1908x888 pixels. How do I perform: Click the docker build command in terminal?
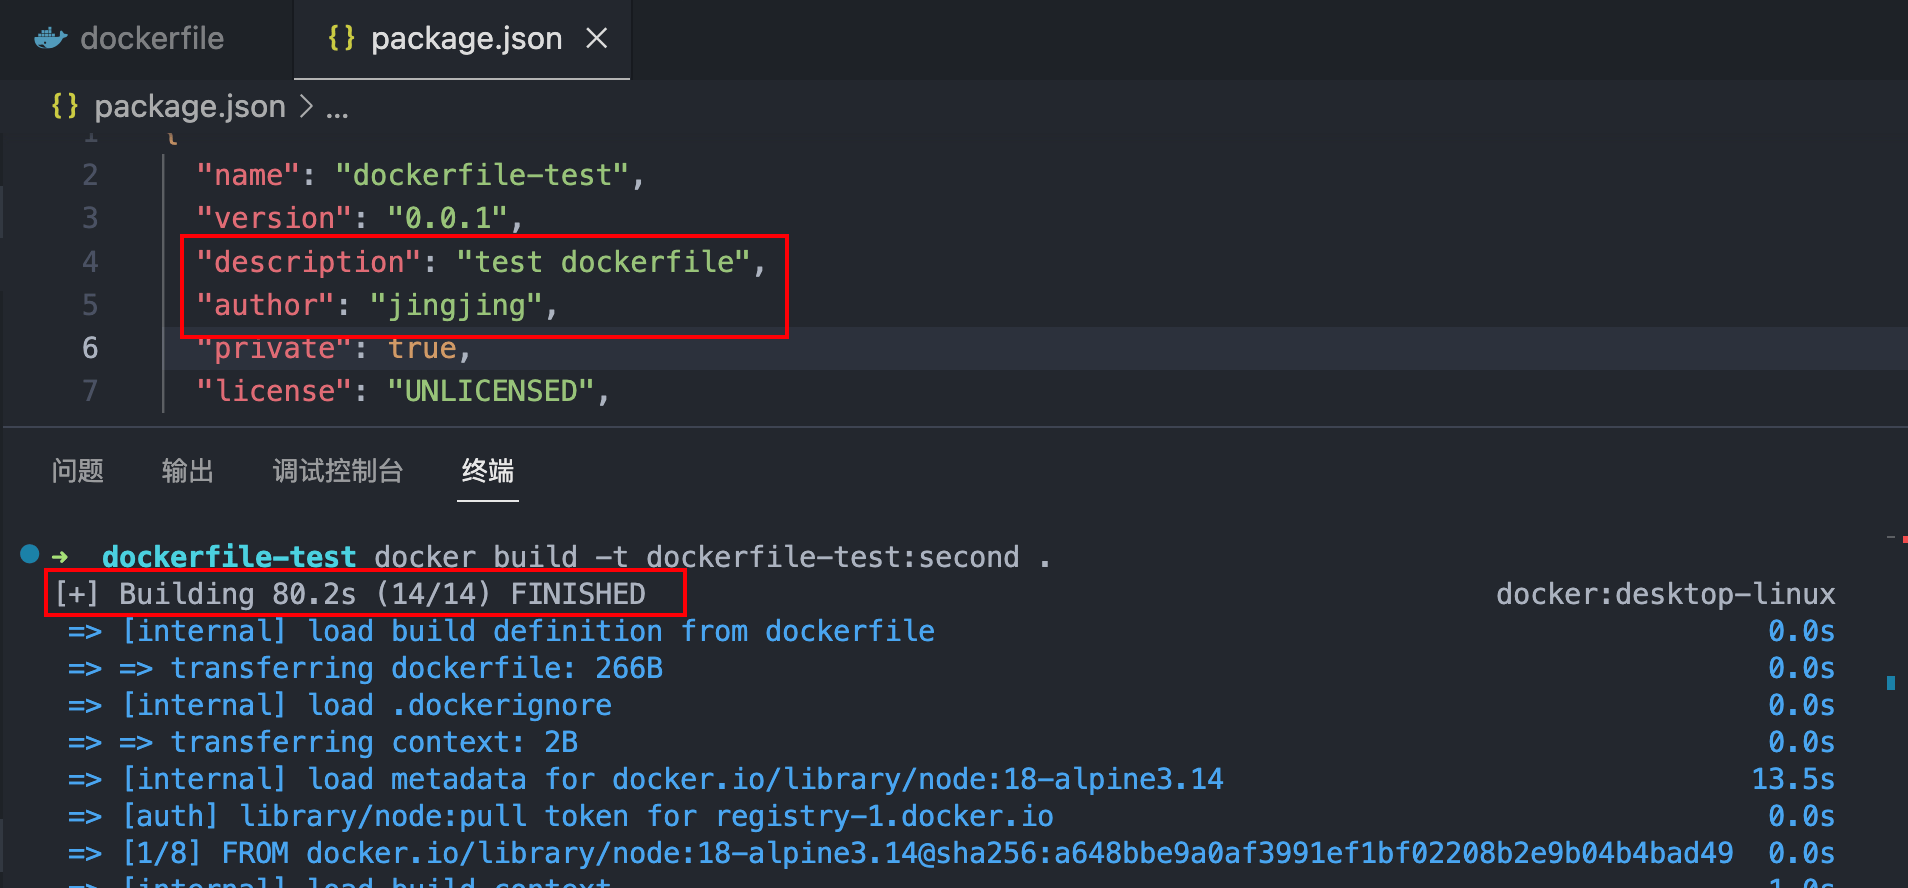pos(697,557)
